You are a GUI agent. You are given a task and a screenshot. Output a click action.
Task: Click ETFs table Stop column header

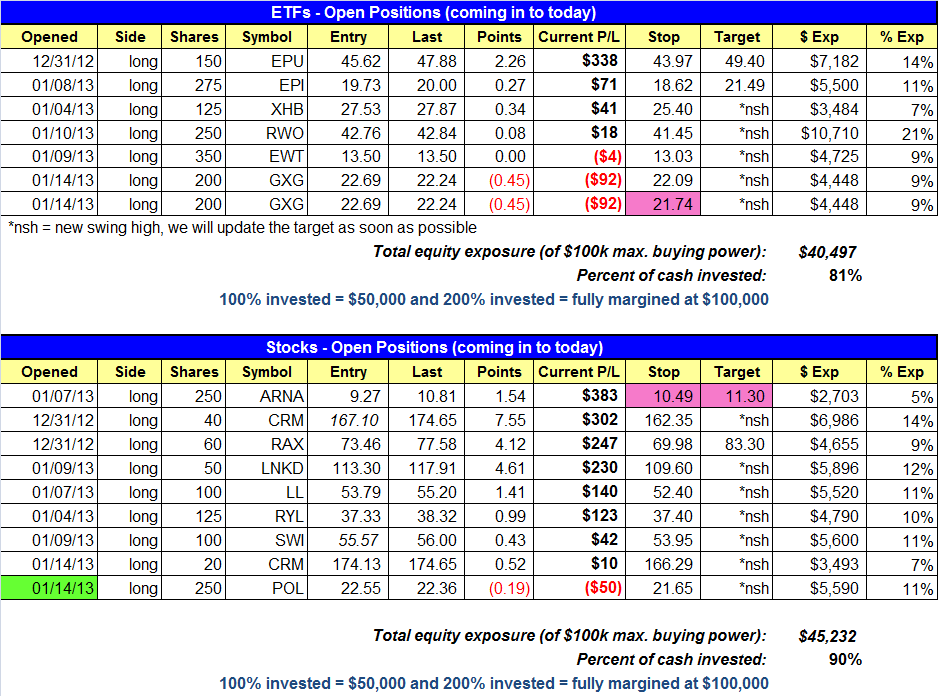[663, 37]
